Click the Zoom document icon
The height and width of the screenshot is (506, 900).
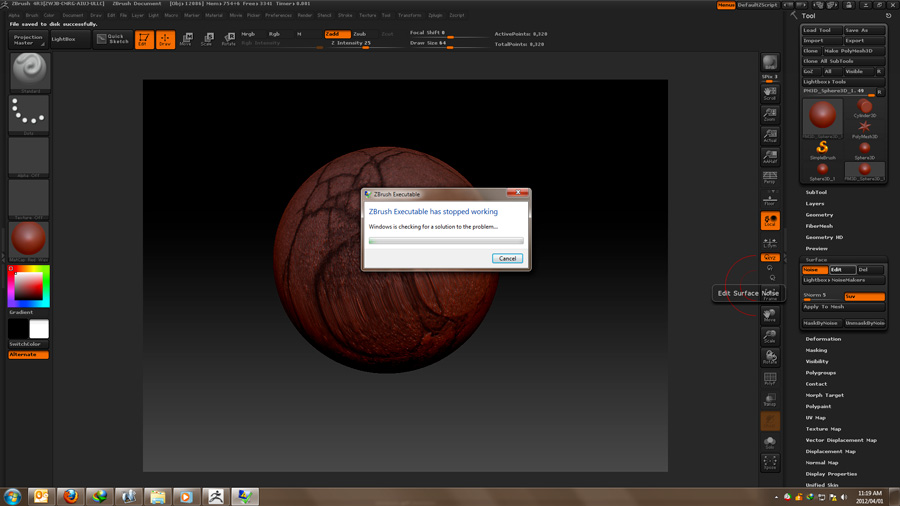[x=770, y=114]
